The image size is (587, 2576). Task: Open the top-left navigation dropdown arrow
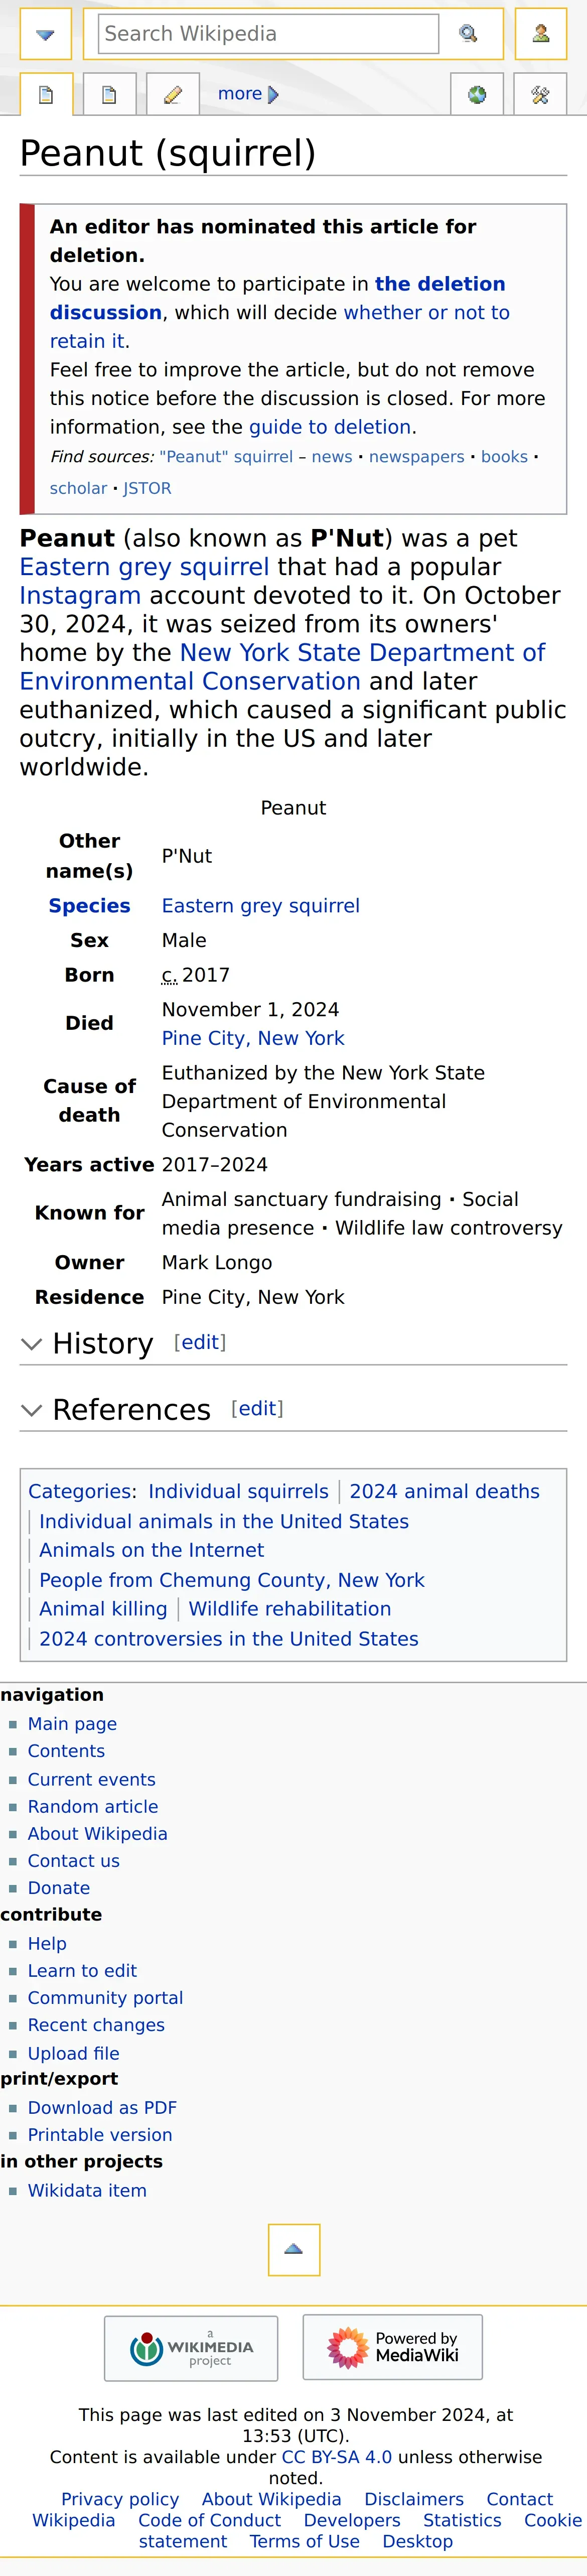pyautogui.click(x=45, y=34)
